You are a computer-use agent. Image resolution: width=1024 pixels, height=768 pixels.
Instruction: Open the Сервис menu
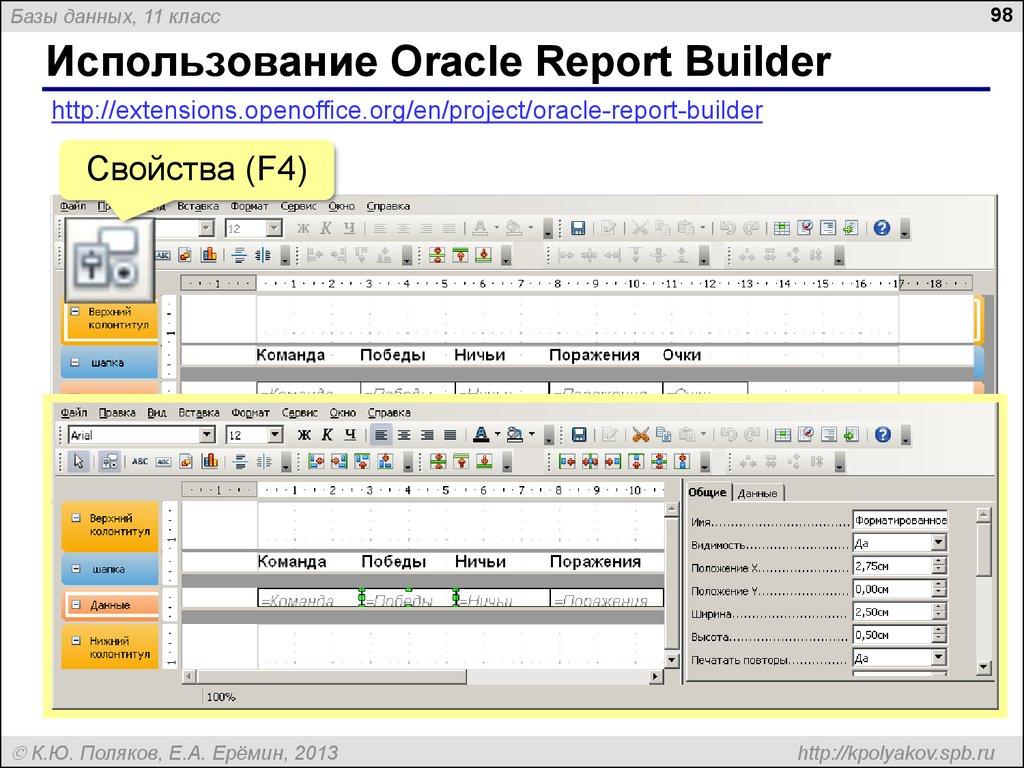[x=300, y=412]
